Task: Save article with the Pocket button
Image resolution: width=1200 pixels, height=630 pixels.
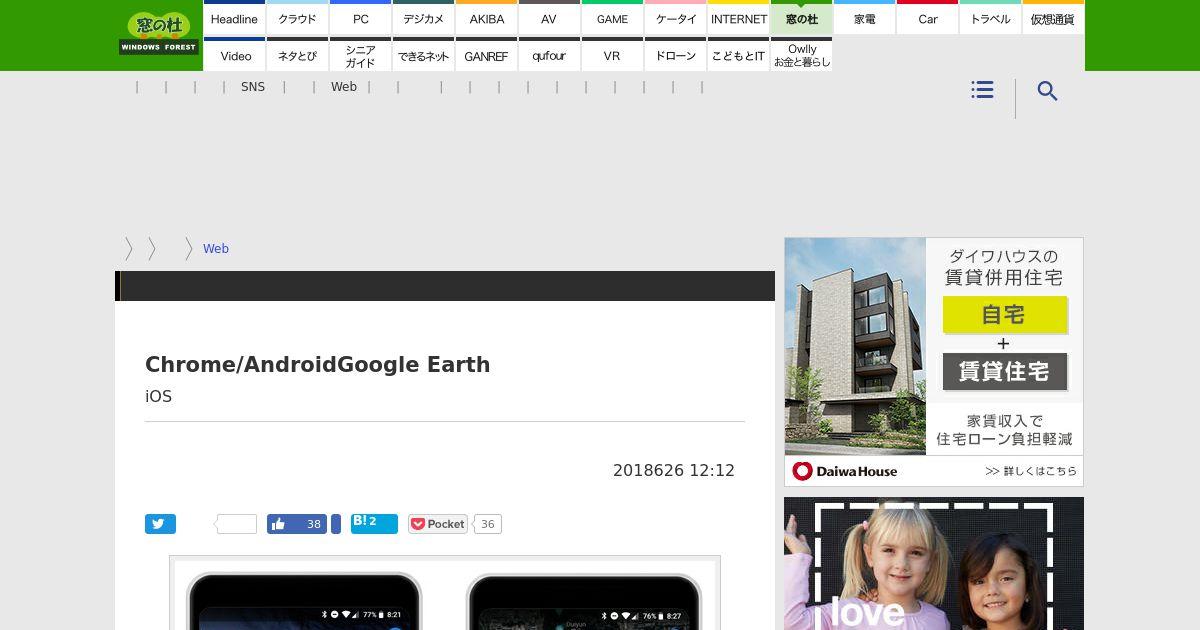Action: (x=438, y=524)
